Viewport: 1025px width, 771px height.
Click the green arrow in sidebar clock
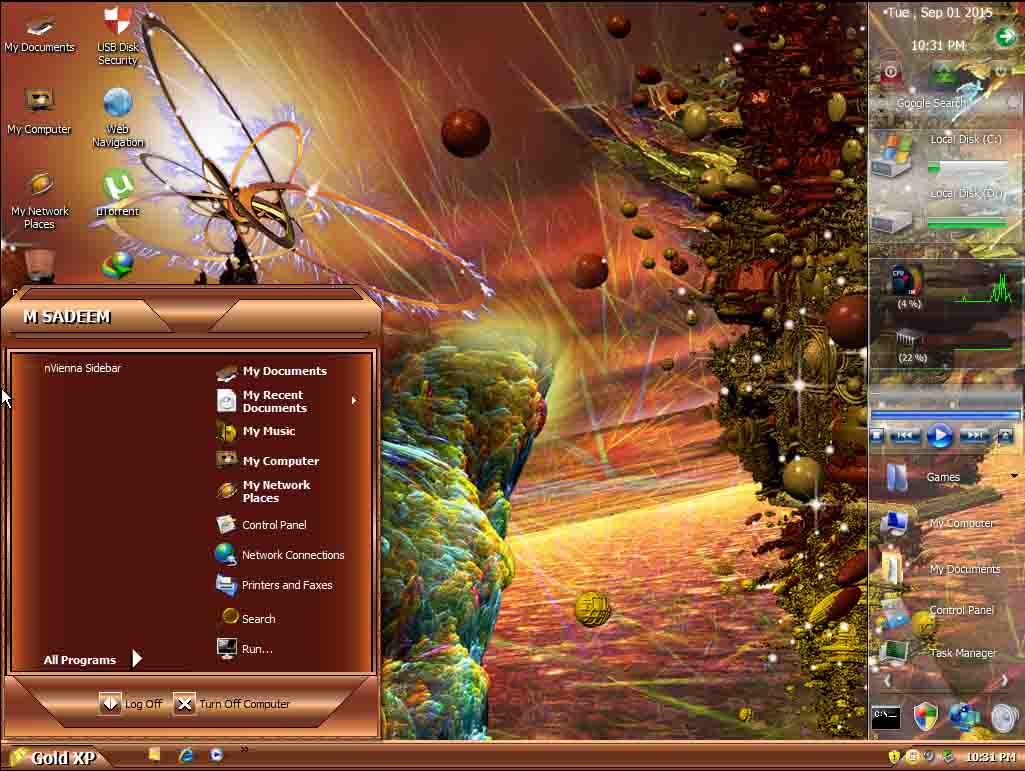coord(1005,36)
